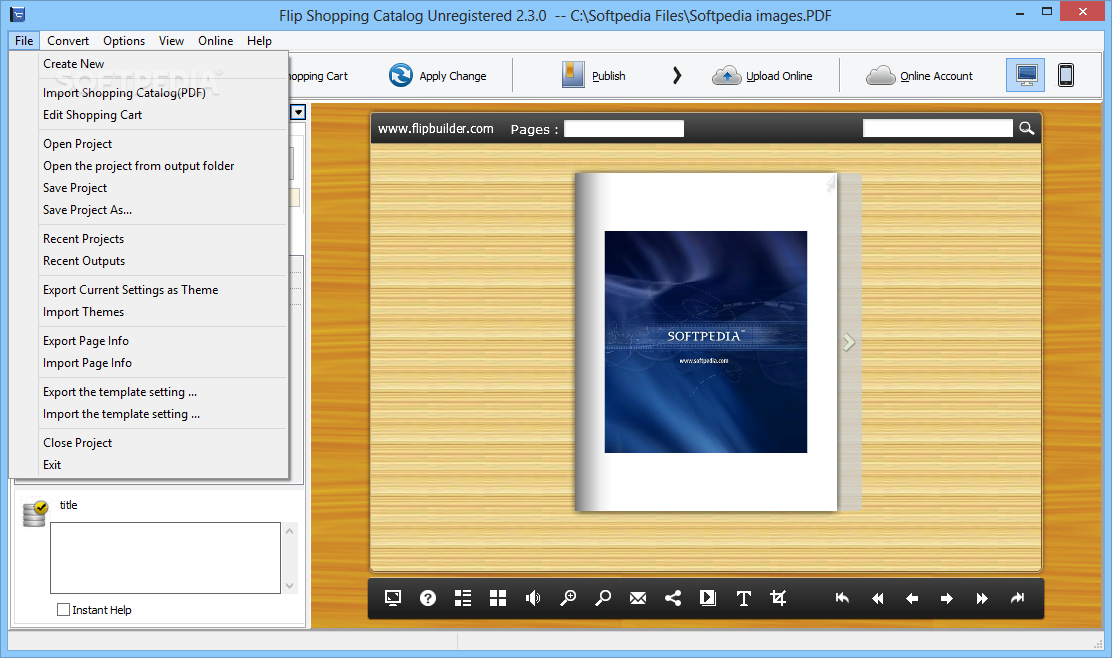The width and height of the screenshot is (1112, 658).
Task: Open the File menu
Action: coord(24,40)
